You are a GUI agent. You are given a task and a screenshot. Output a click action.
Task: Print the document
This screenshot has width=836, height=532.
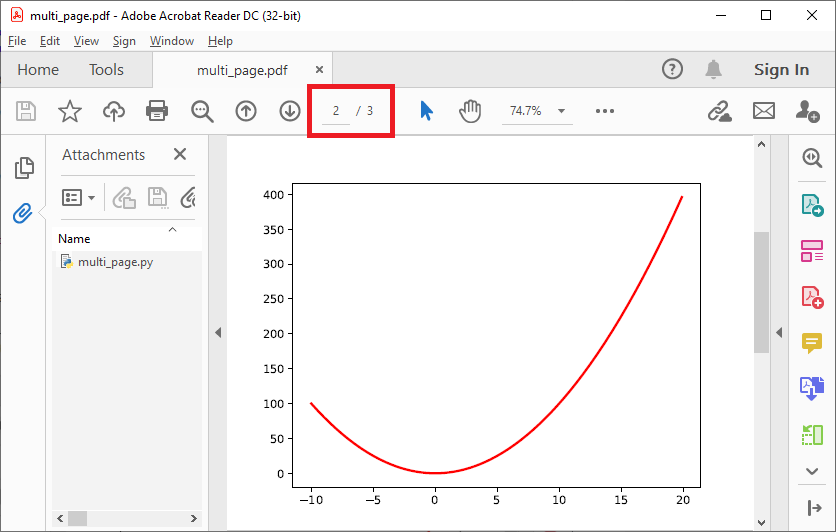point(157,111)
